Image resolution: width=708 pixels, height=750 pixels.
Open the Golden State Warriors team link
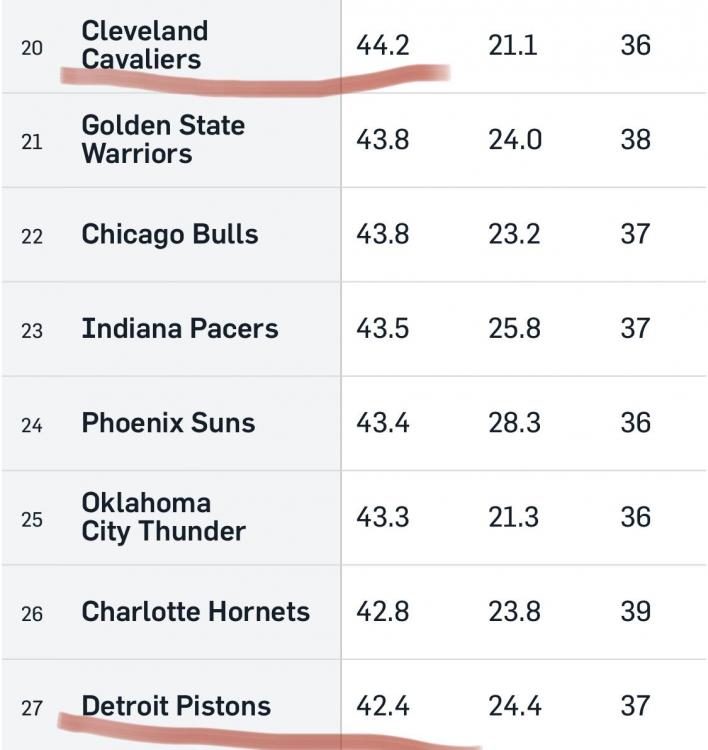tap(163, 139)
